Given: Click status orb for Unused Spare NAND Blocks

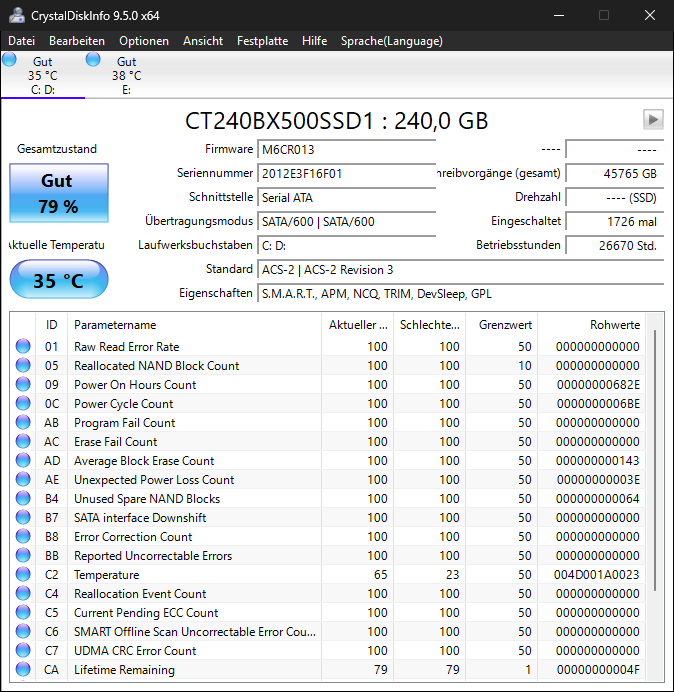Looking at the screenshot, I should point(23,498).
